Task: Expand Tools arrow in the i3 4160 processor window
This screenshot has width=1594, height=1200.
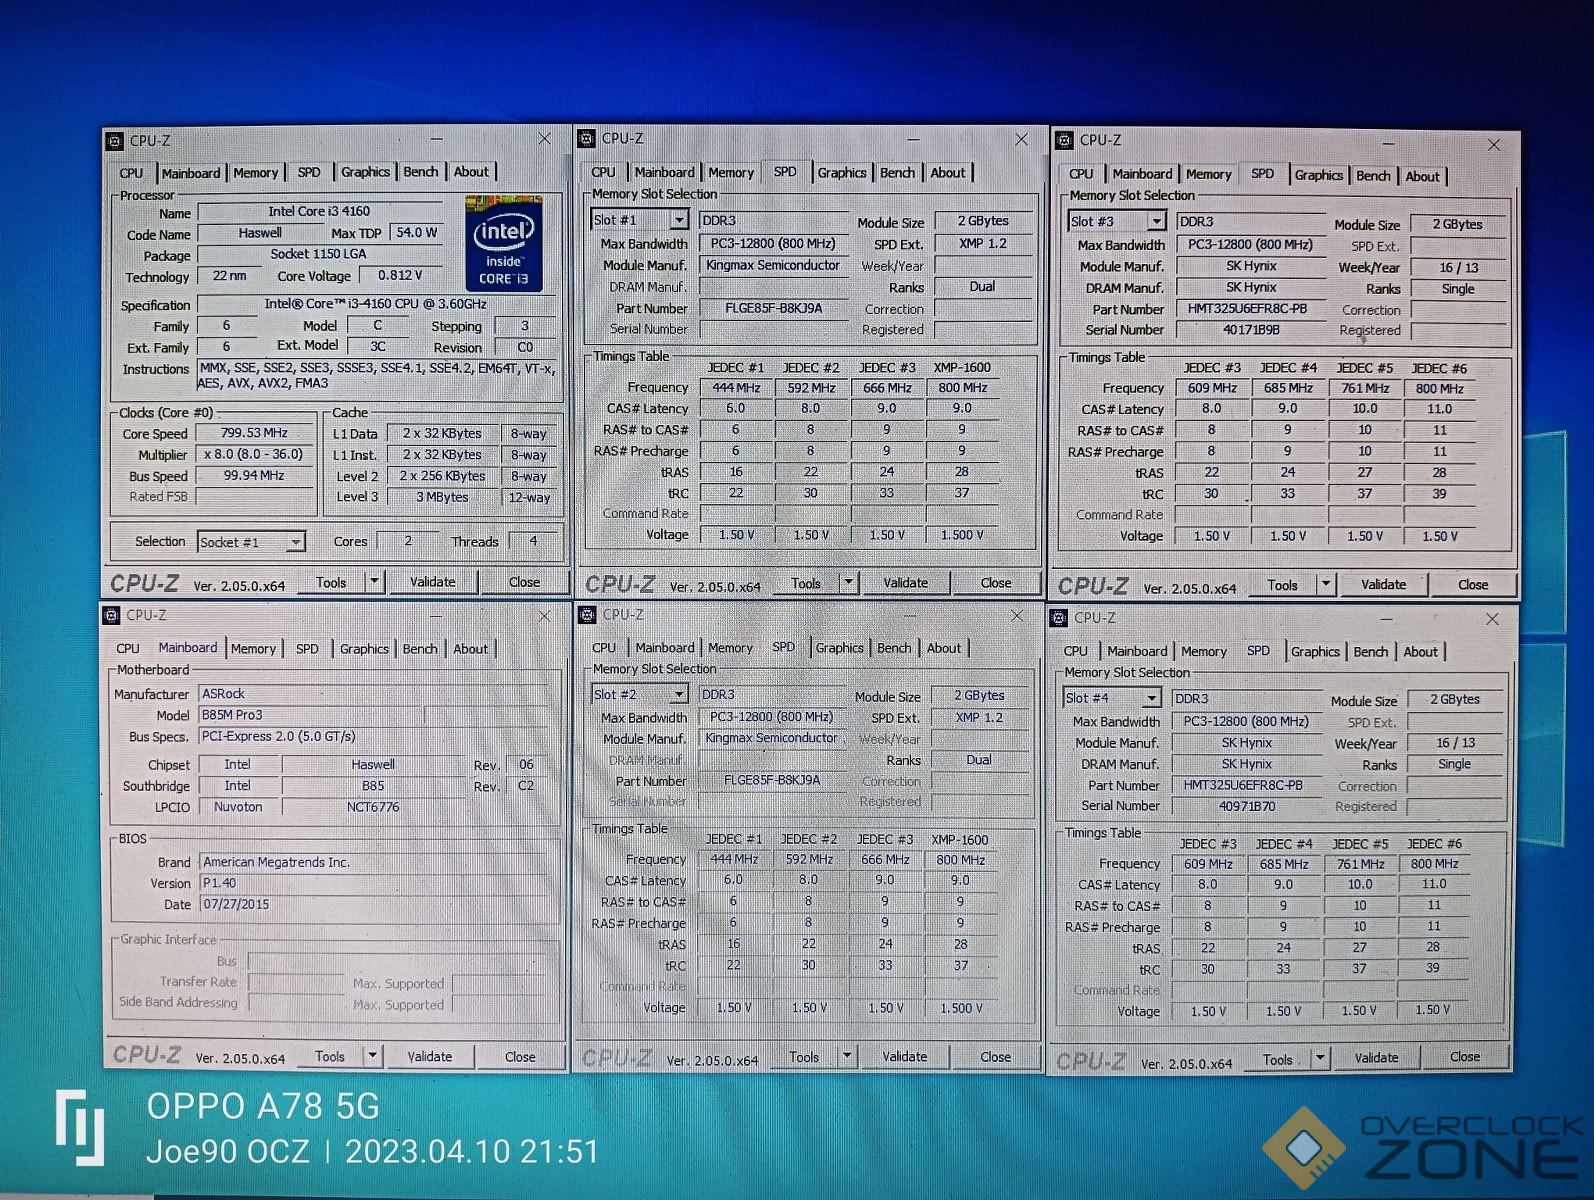Action: (x=374, y=581)
